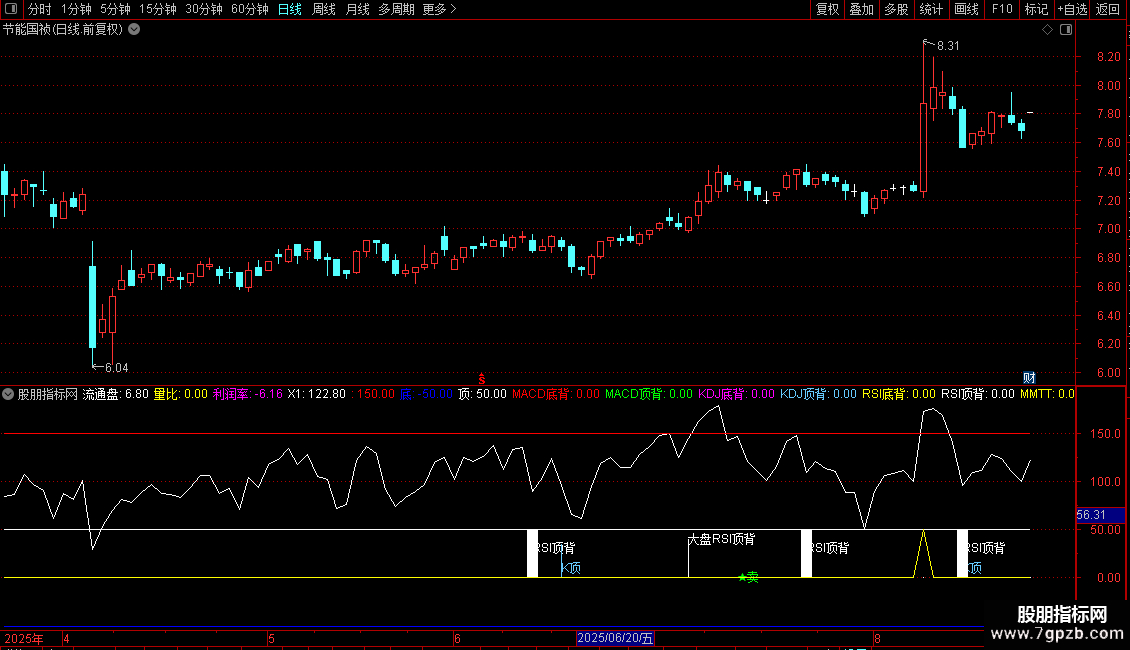The width and height of the screenshot is (1130, 650).
Task: Switch to 月线 monthly chart
Action: (x=357, y=9)
